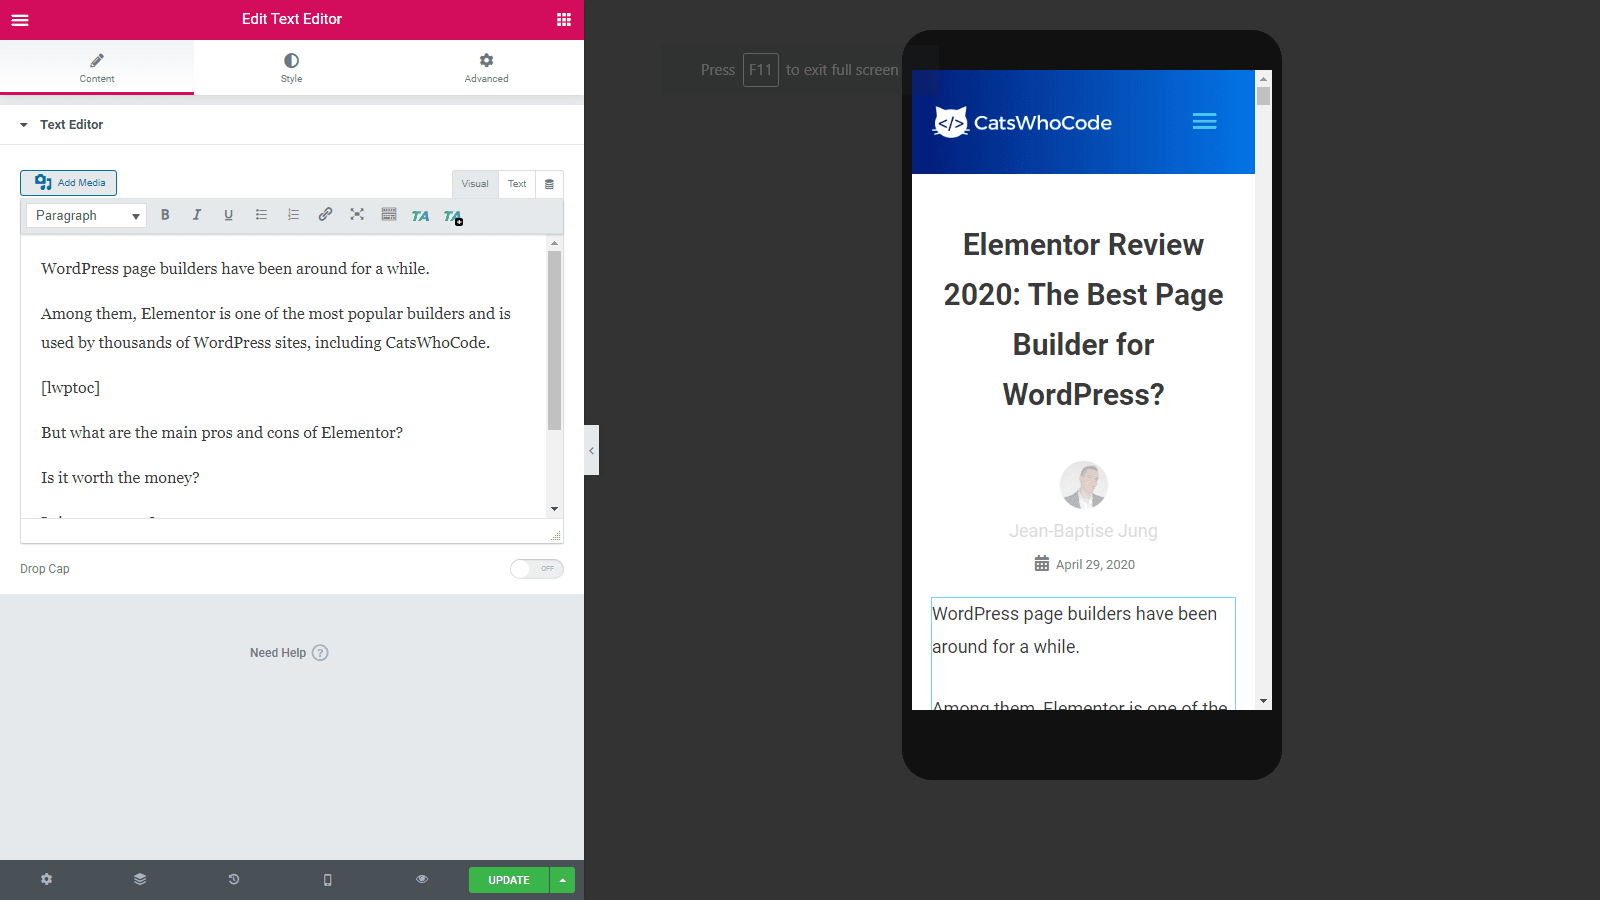The height and width of the screenshot is (900, 1600).
Task: Click the preview paragraph text widget
Action: point(1083,654)
